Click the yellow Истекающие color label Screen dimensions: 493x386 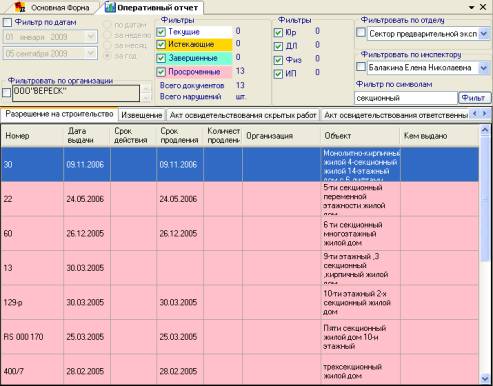click(x=199, y=44)
